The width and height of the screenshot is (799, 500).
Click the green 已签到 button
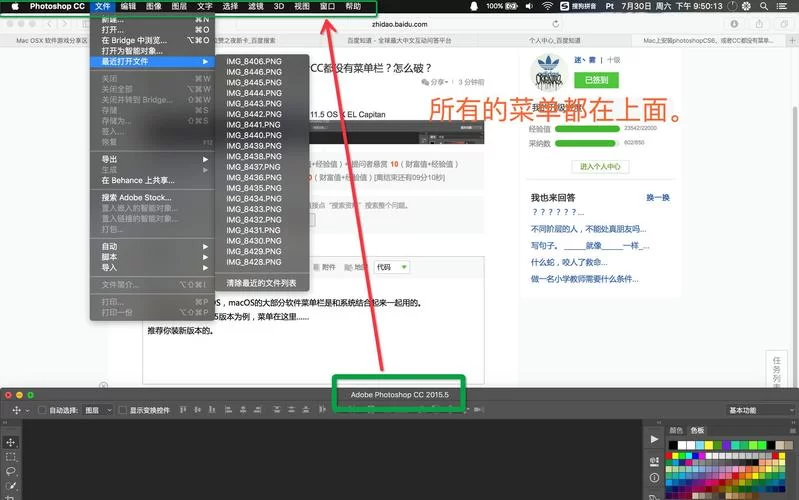click(596, 80)
